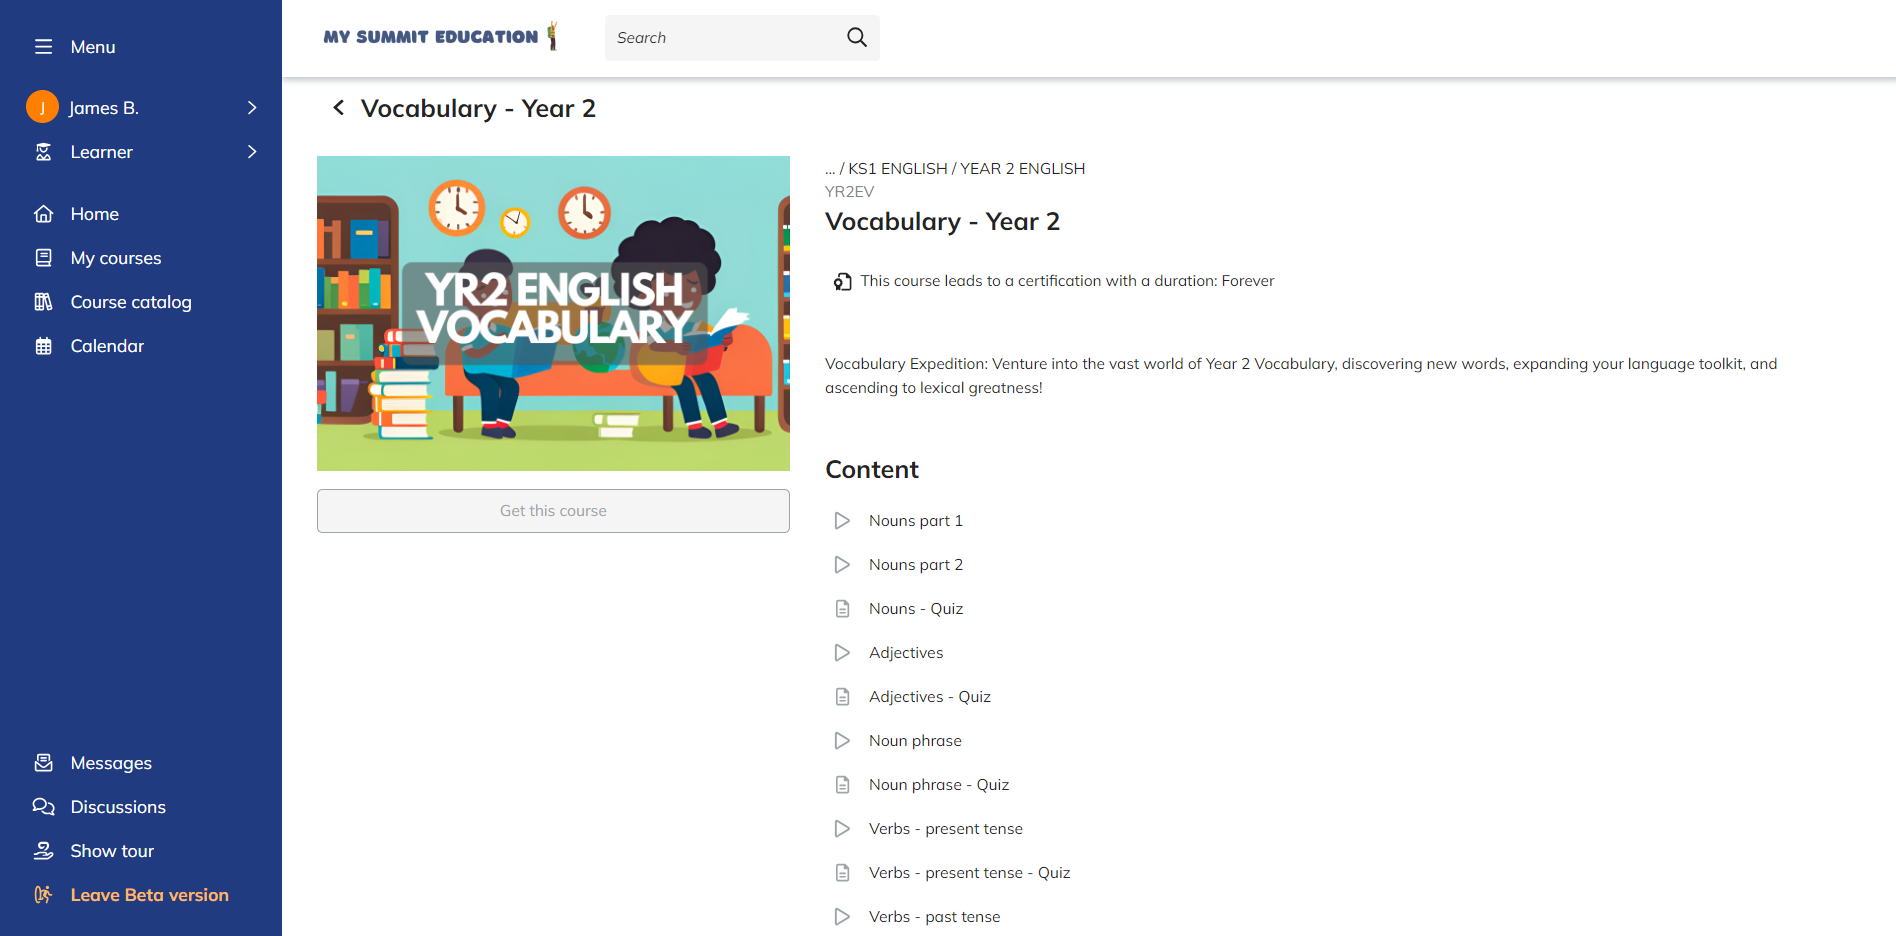
Task: Click the Course catalog books icon
Action: tap(43, 302)
